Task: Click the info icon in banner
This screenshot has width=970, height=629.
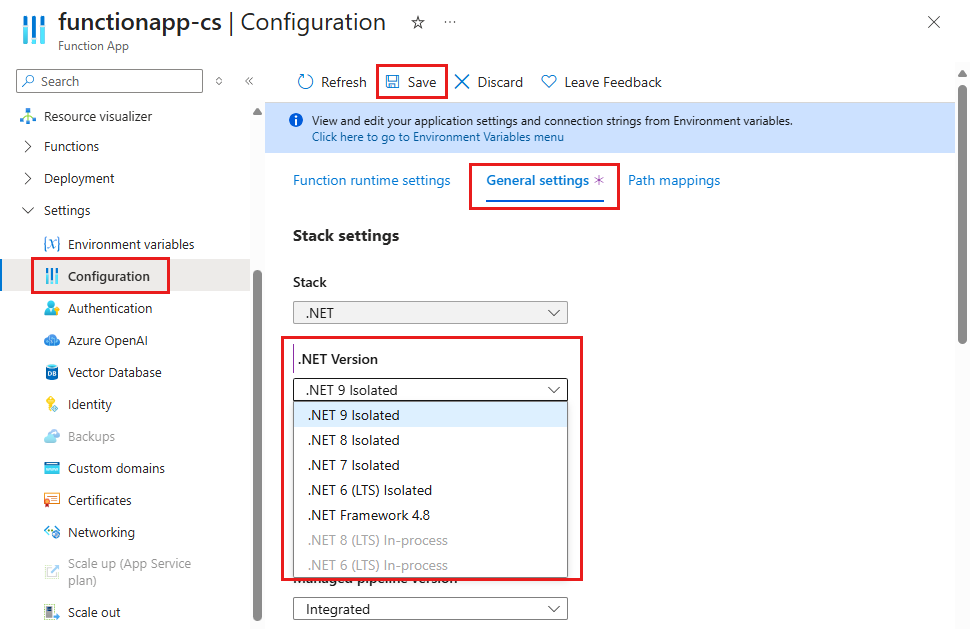Action: point(296,121)
